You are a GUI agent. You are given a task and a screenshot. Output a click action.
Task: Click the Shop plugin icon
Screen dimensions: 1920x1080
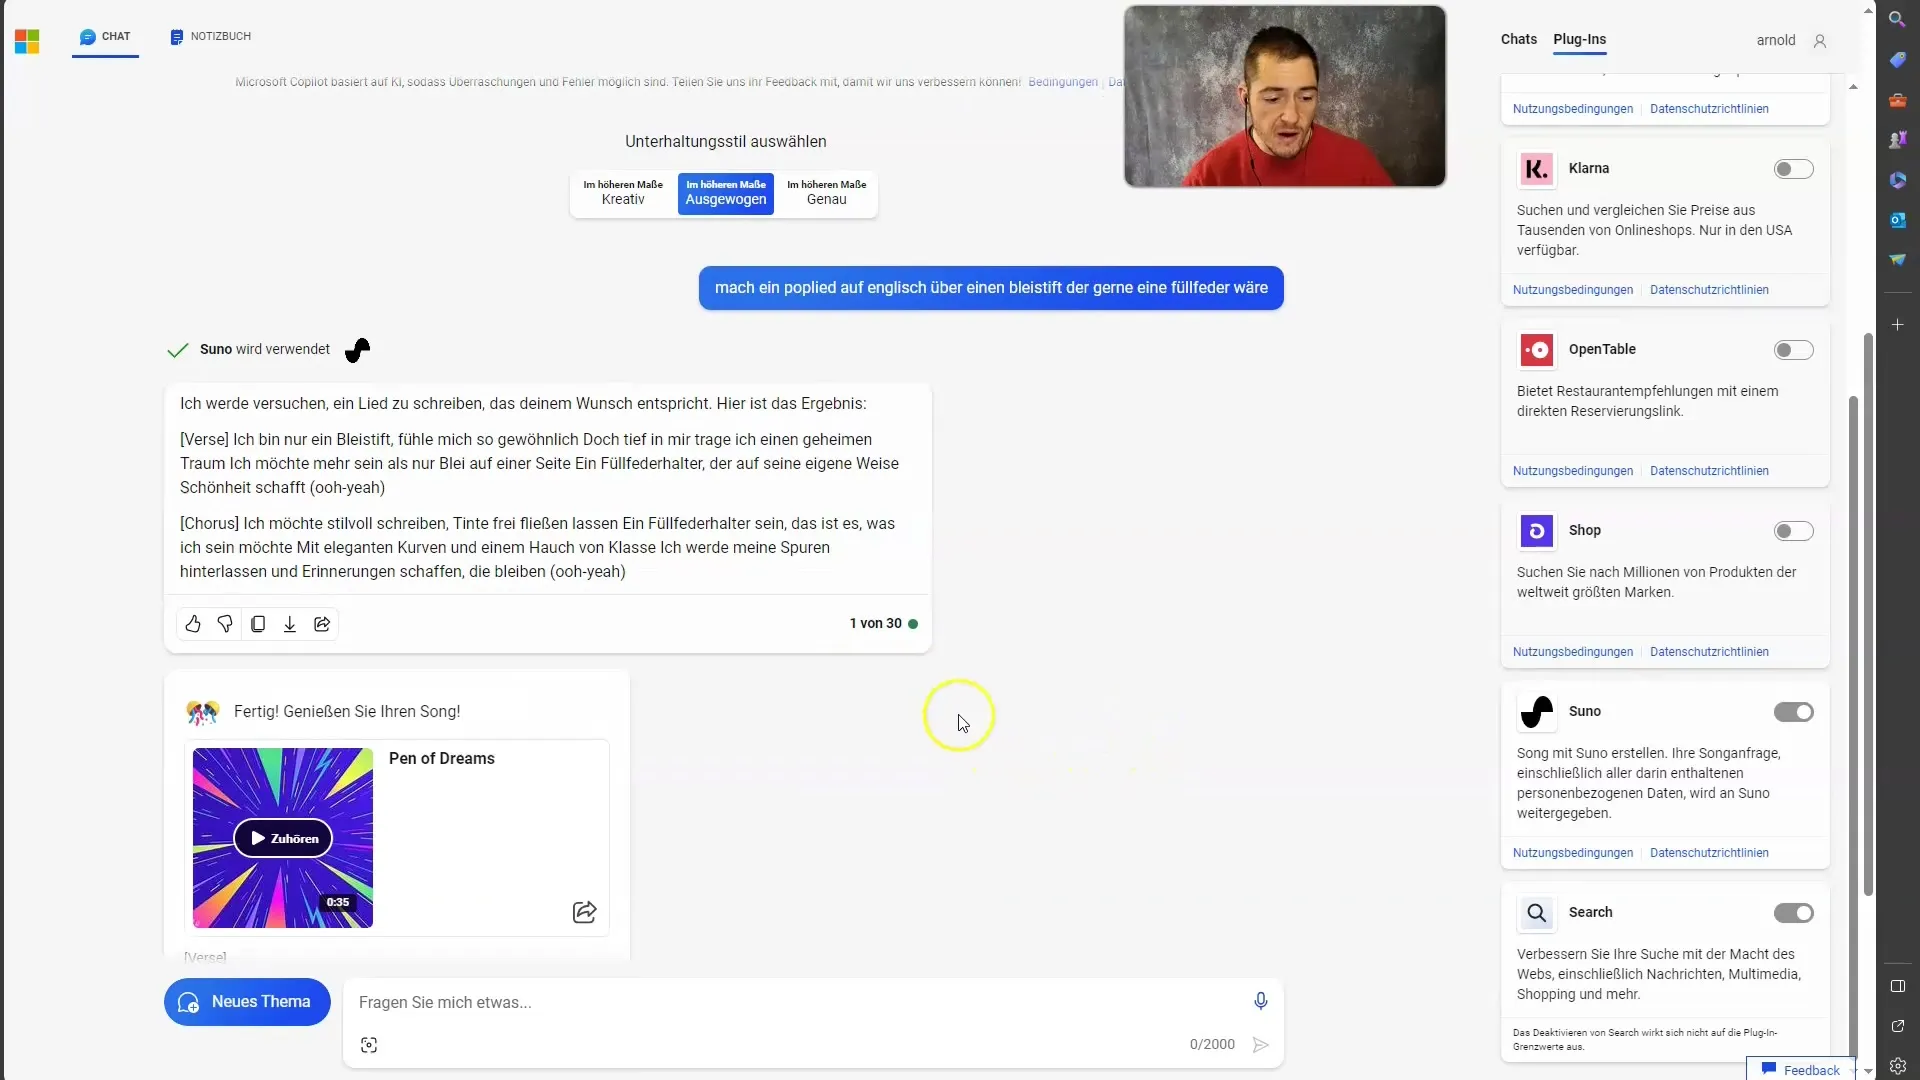1536,530
